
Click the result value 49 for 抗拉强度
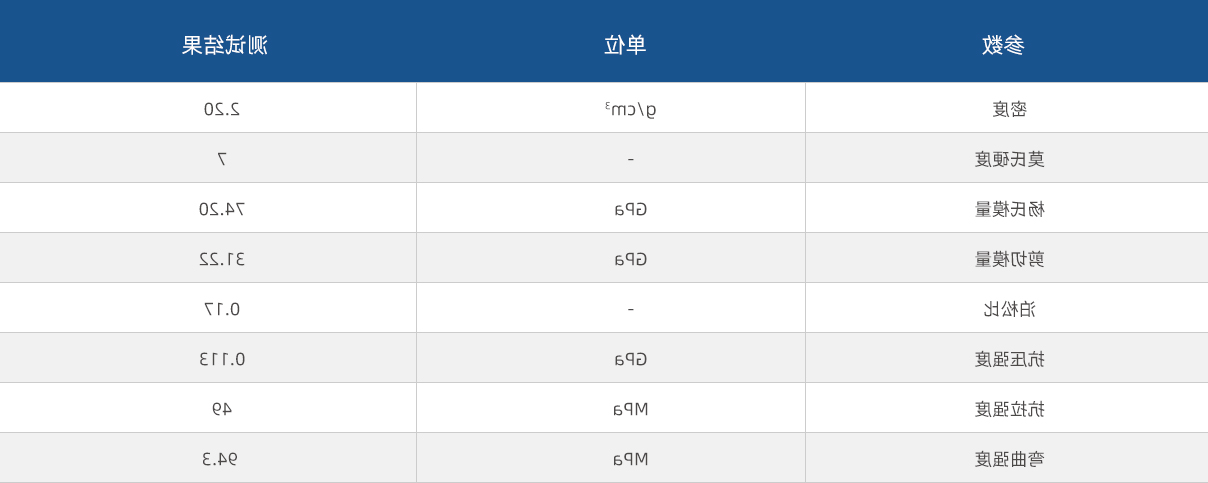click(x=222, y=409)
